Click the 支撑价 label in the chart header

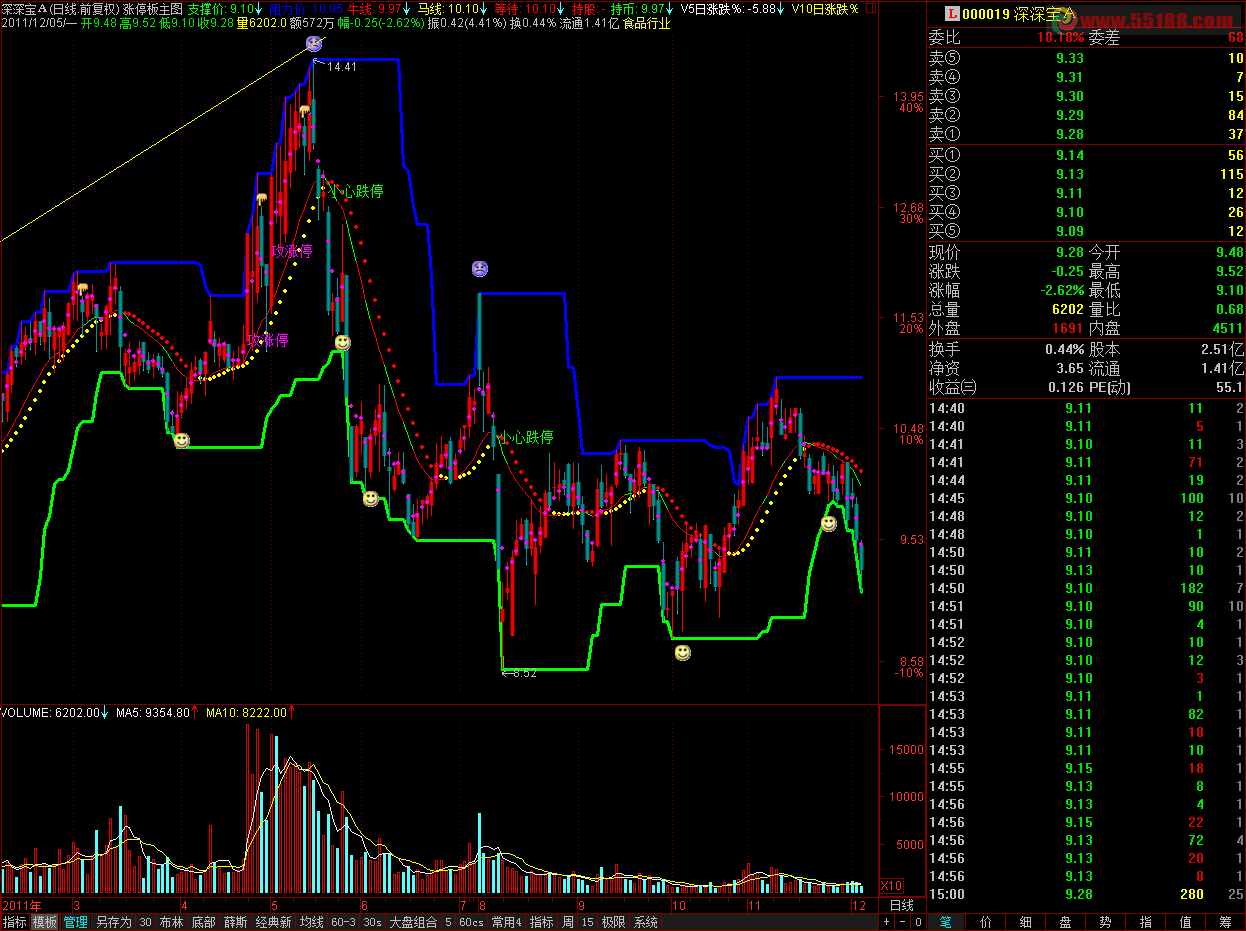pyautogui.click(x=206, y=8)
